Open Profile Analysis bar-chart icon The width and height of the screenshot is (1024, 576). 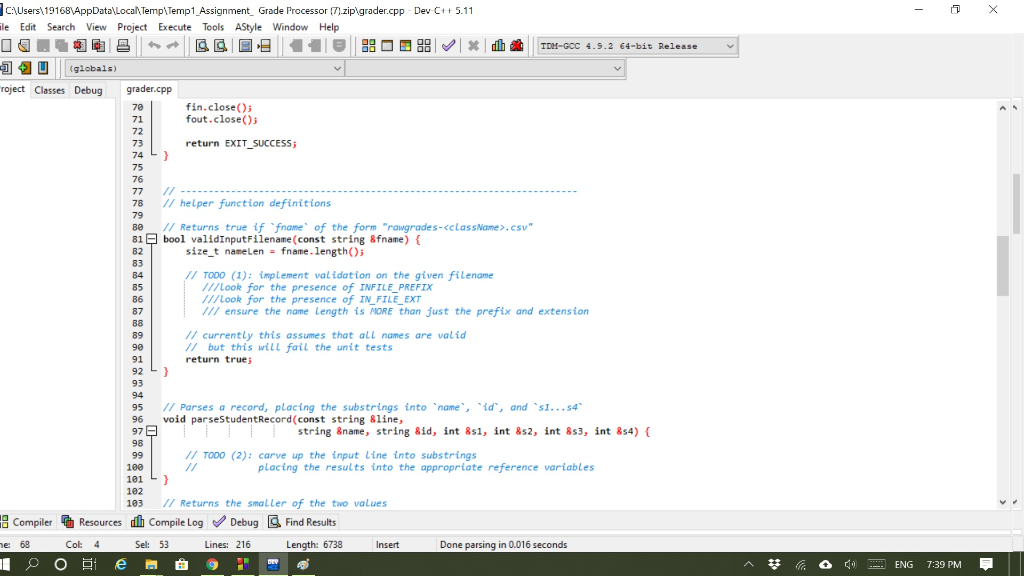point(498,46)
